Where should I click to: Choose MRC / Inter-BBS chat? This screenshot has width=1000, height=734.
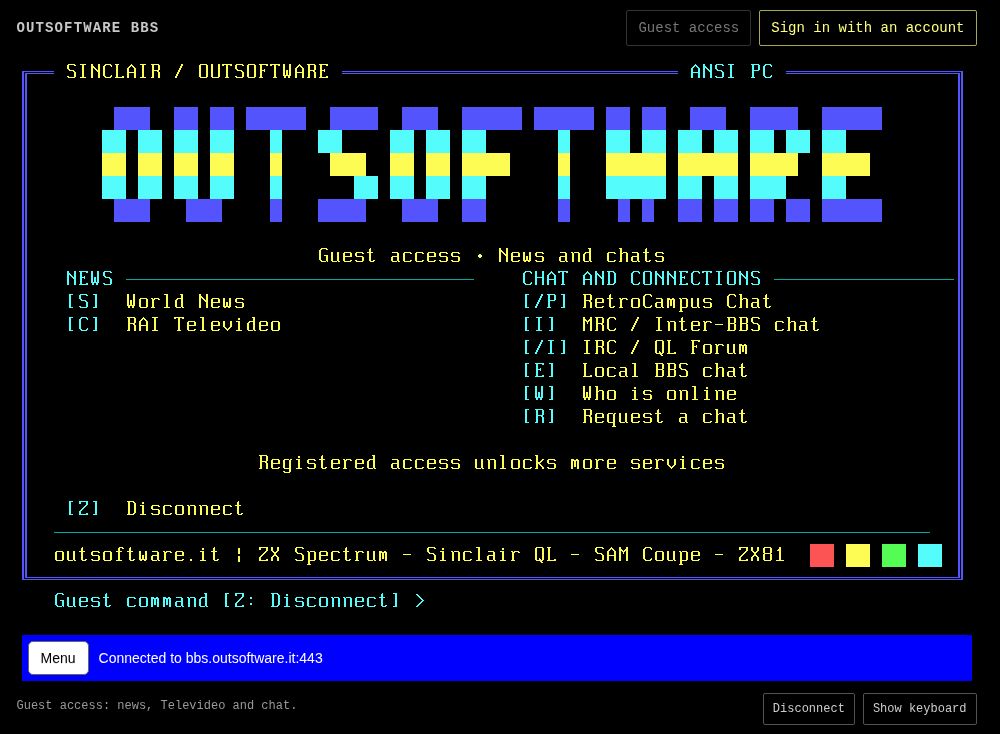671,325
